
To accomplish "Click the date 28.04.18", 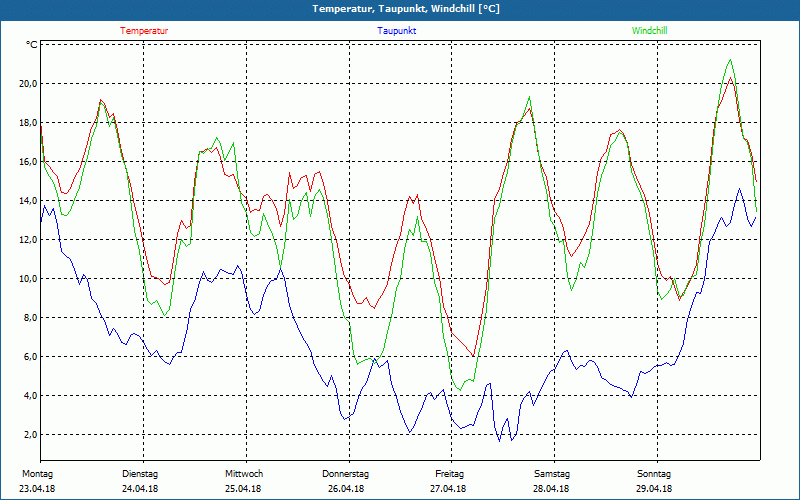I will [551, 489].
